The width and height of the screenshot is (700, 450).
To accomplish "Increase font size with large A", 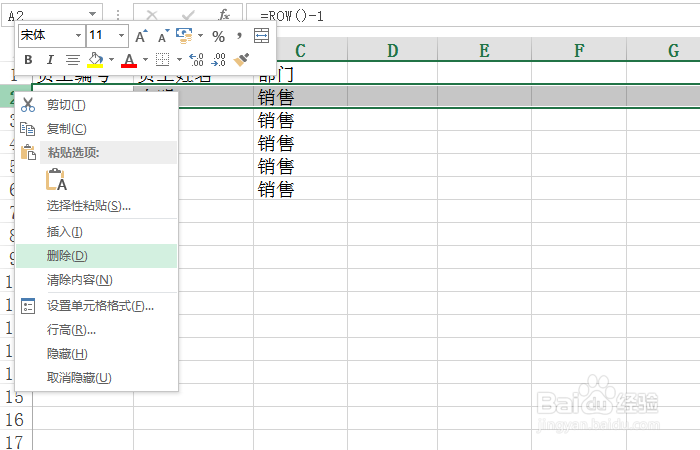I will coord(141,36).
